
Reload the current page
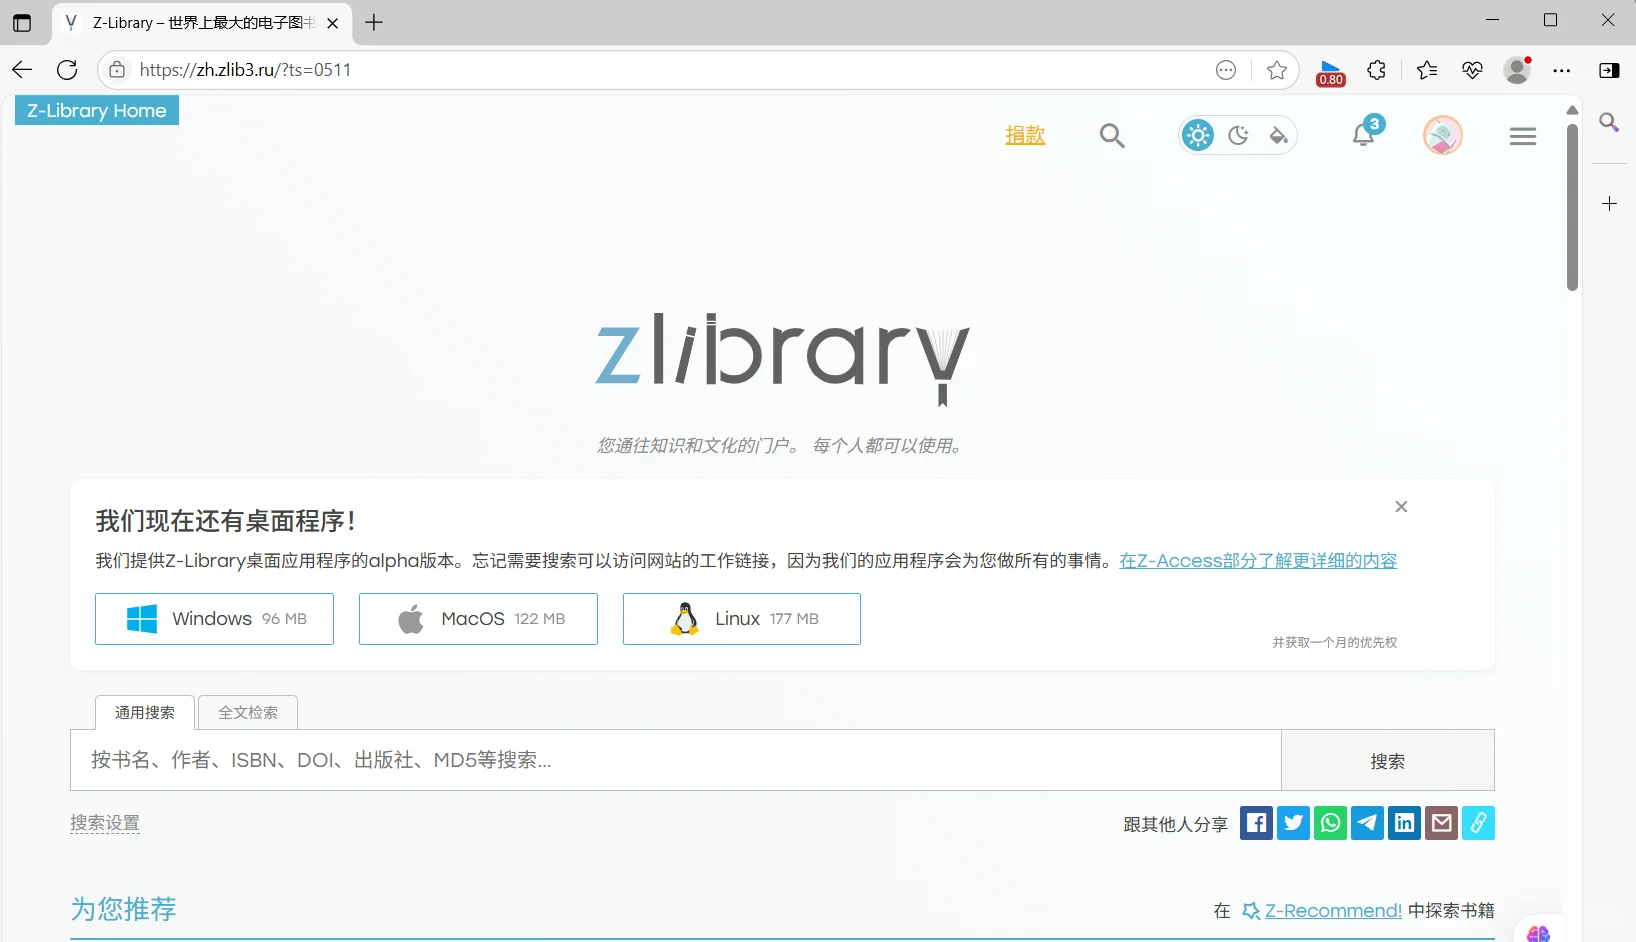click(x=67, y=70)
